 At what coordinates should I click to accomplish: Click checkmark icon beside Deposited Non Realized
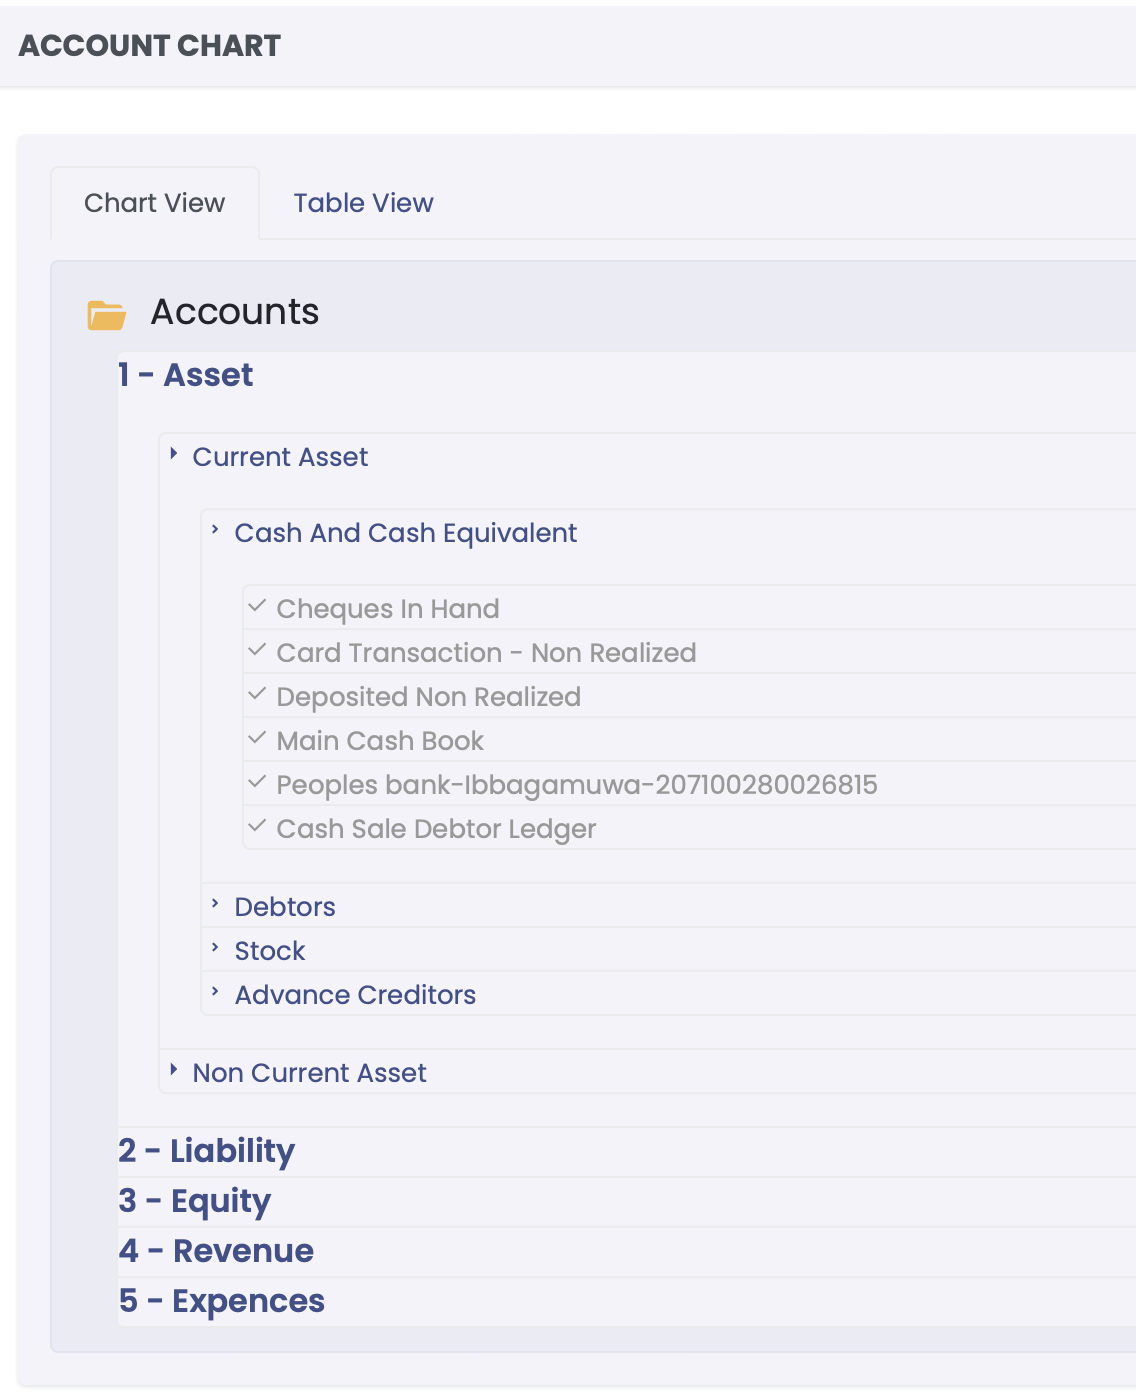[x=257, y=695]
